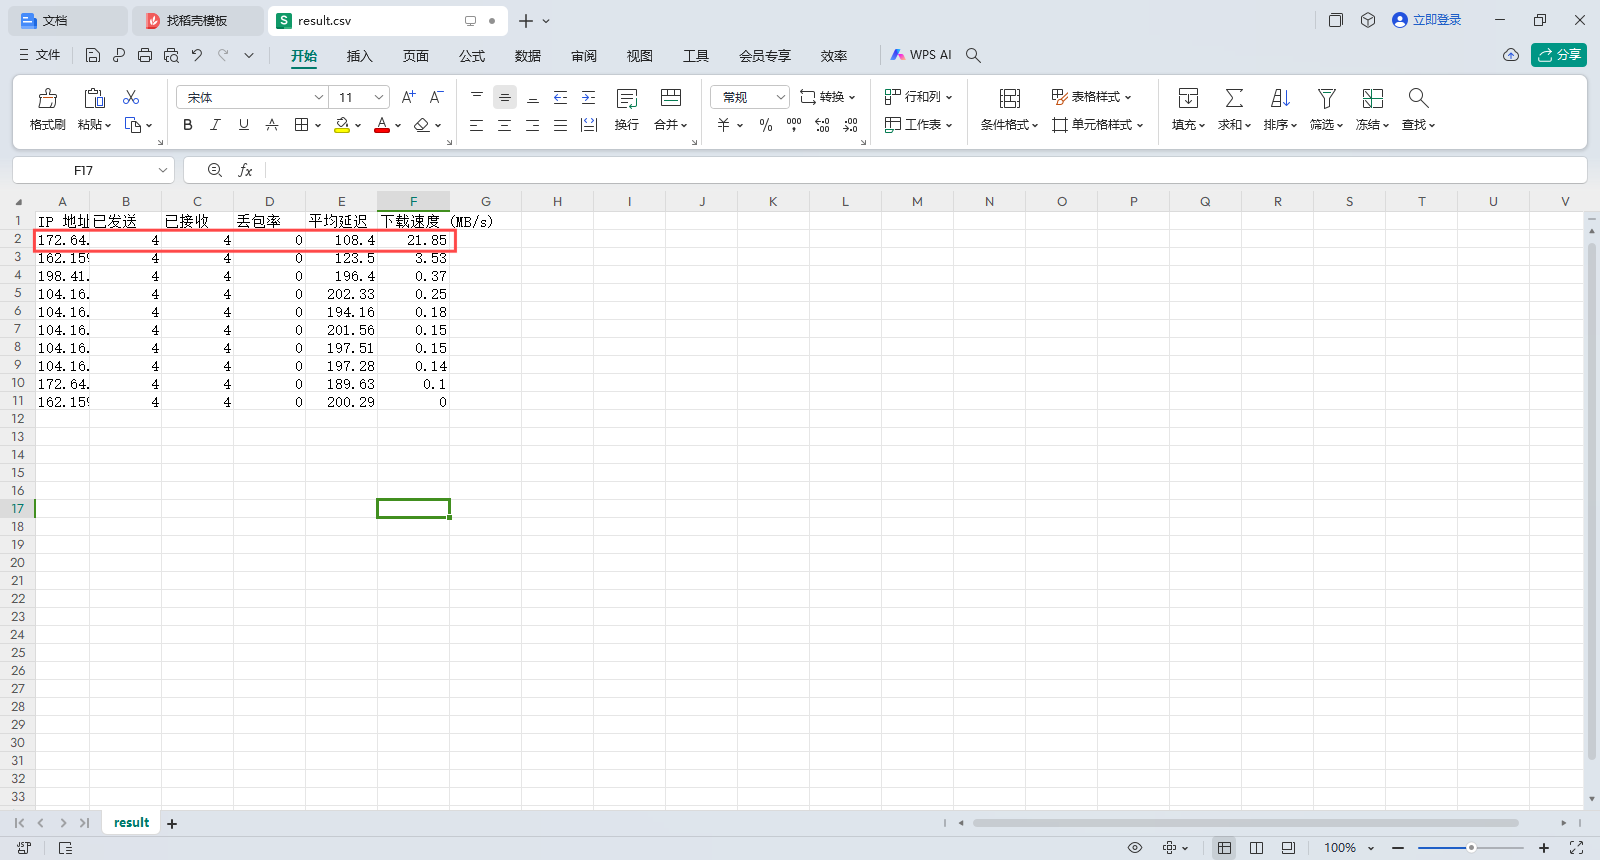1600x860 pixels.
Task: Toggle left alignment
Action: click(477, 125)
